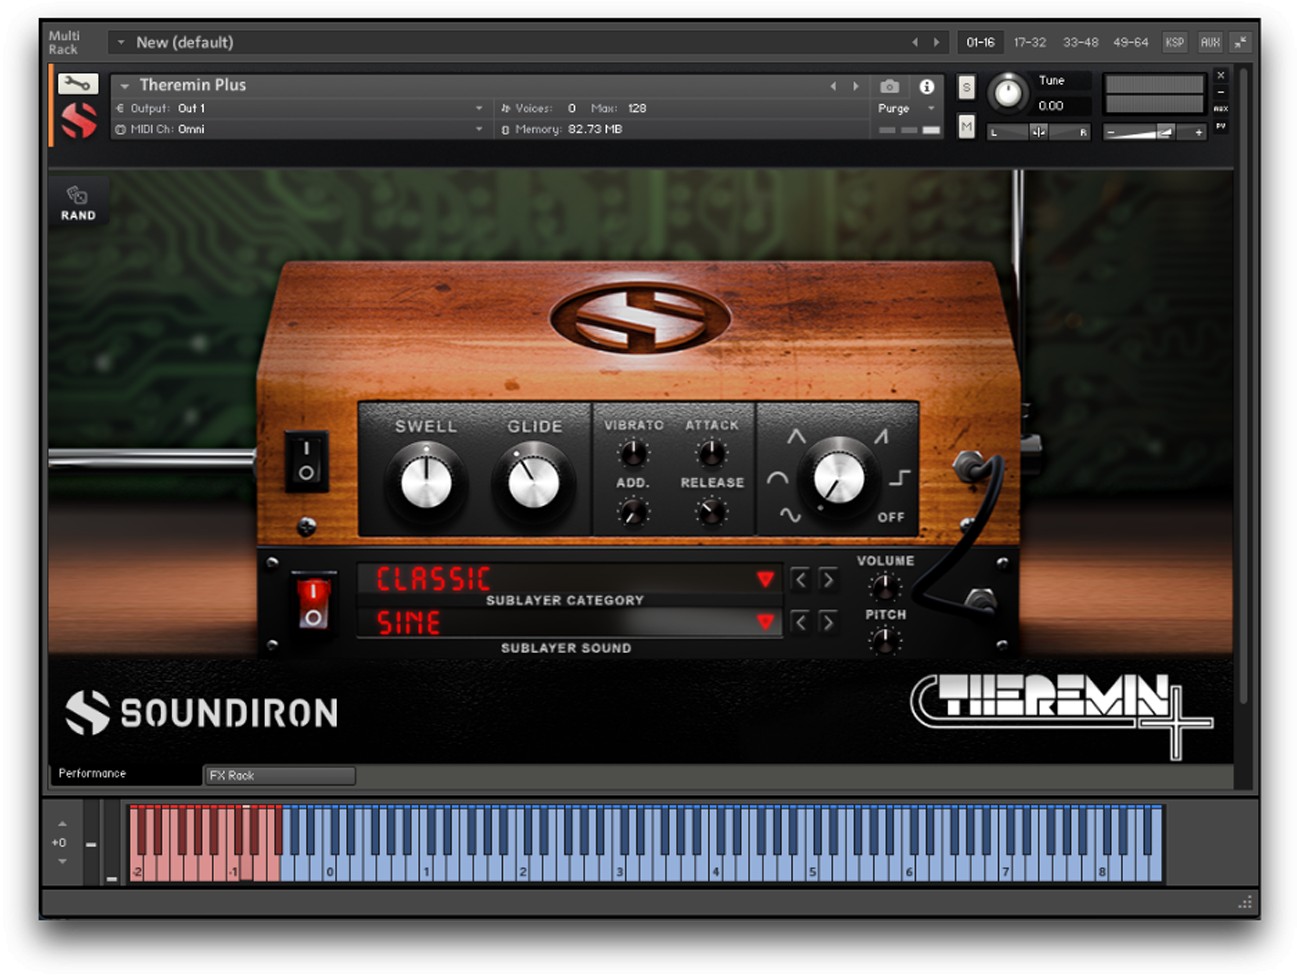
Task: Click the GLIDE knob
Action: [534, 483]
